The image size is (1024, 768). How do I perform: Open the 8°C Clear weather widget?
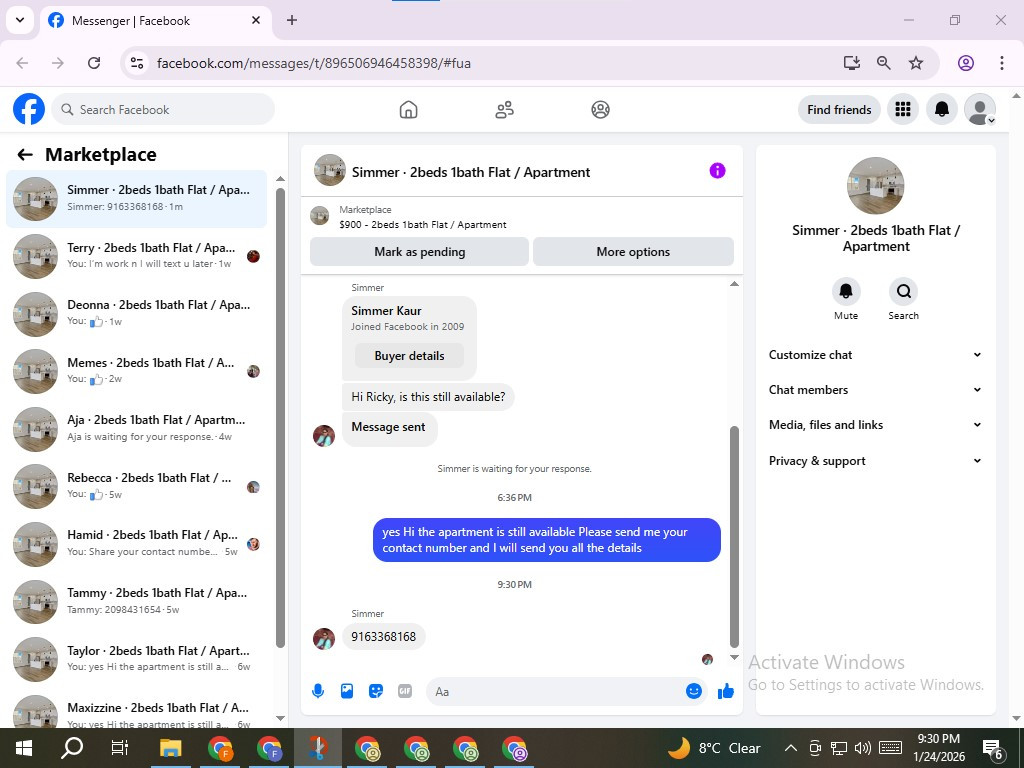(x=714, y=748)
